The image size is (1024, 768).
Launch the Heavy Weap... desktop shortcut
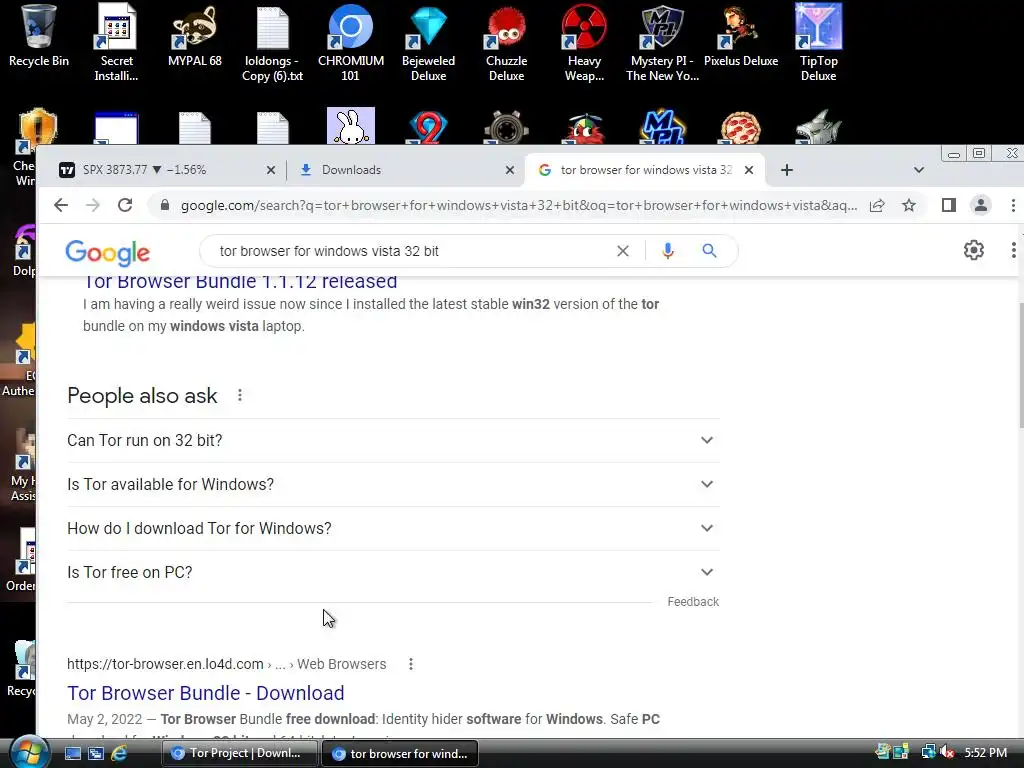[584, 42]
